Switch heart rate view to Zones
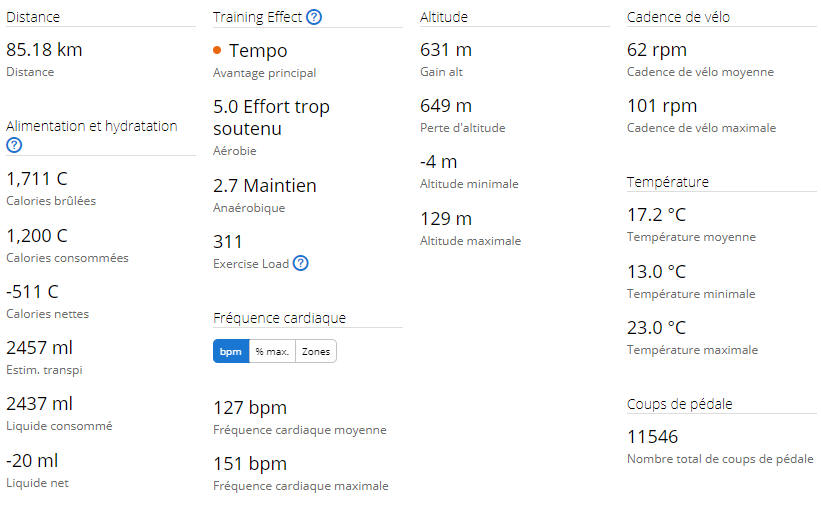The width and height of the screenshot is (821, 506). click(316, 351)
